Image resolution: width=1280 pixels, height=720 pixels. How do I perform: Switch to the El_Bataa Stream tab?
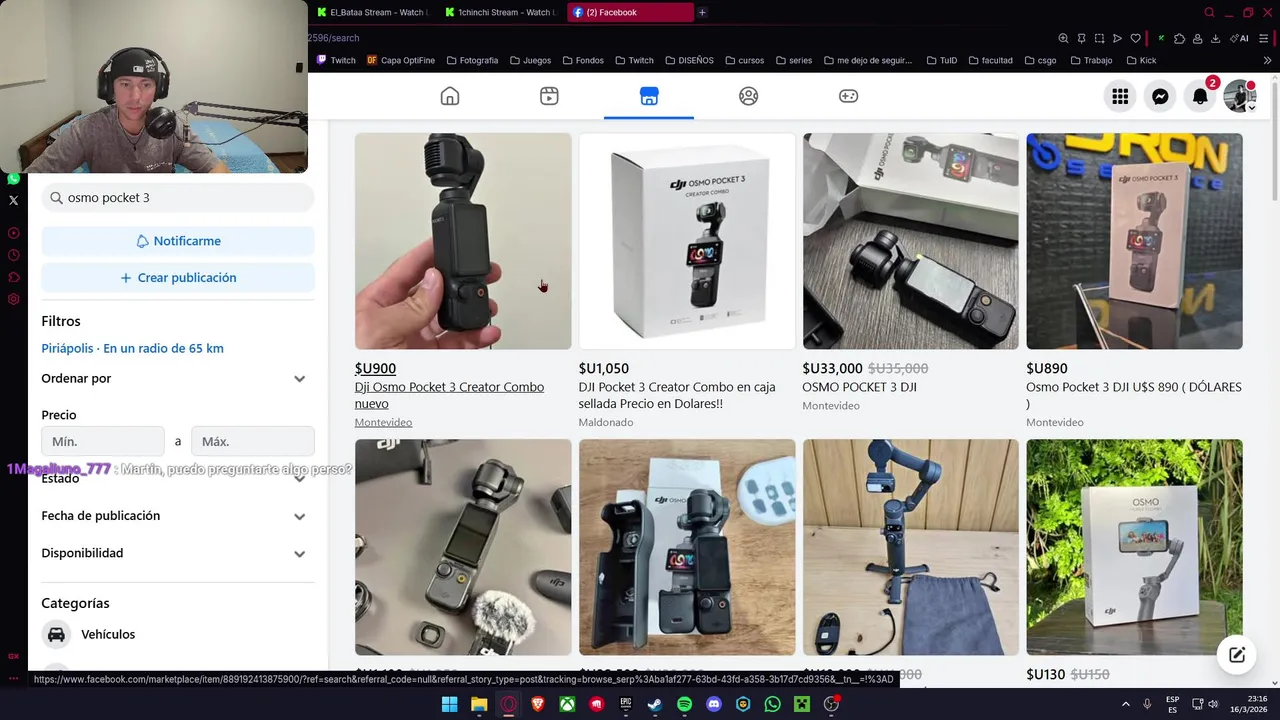(370, 12)
